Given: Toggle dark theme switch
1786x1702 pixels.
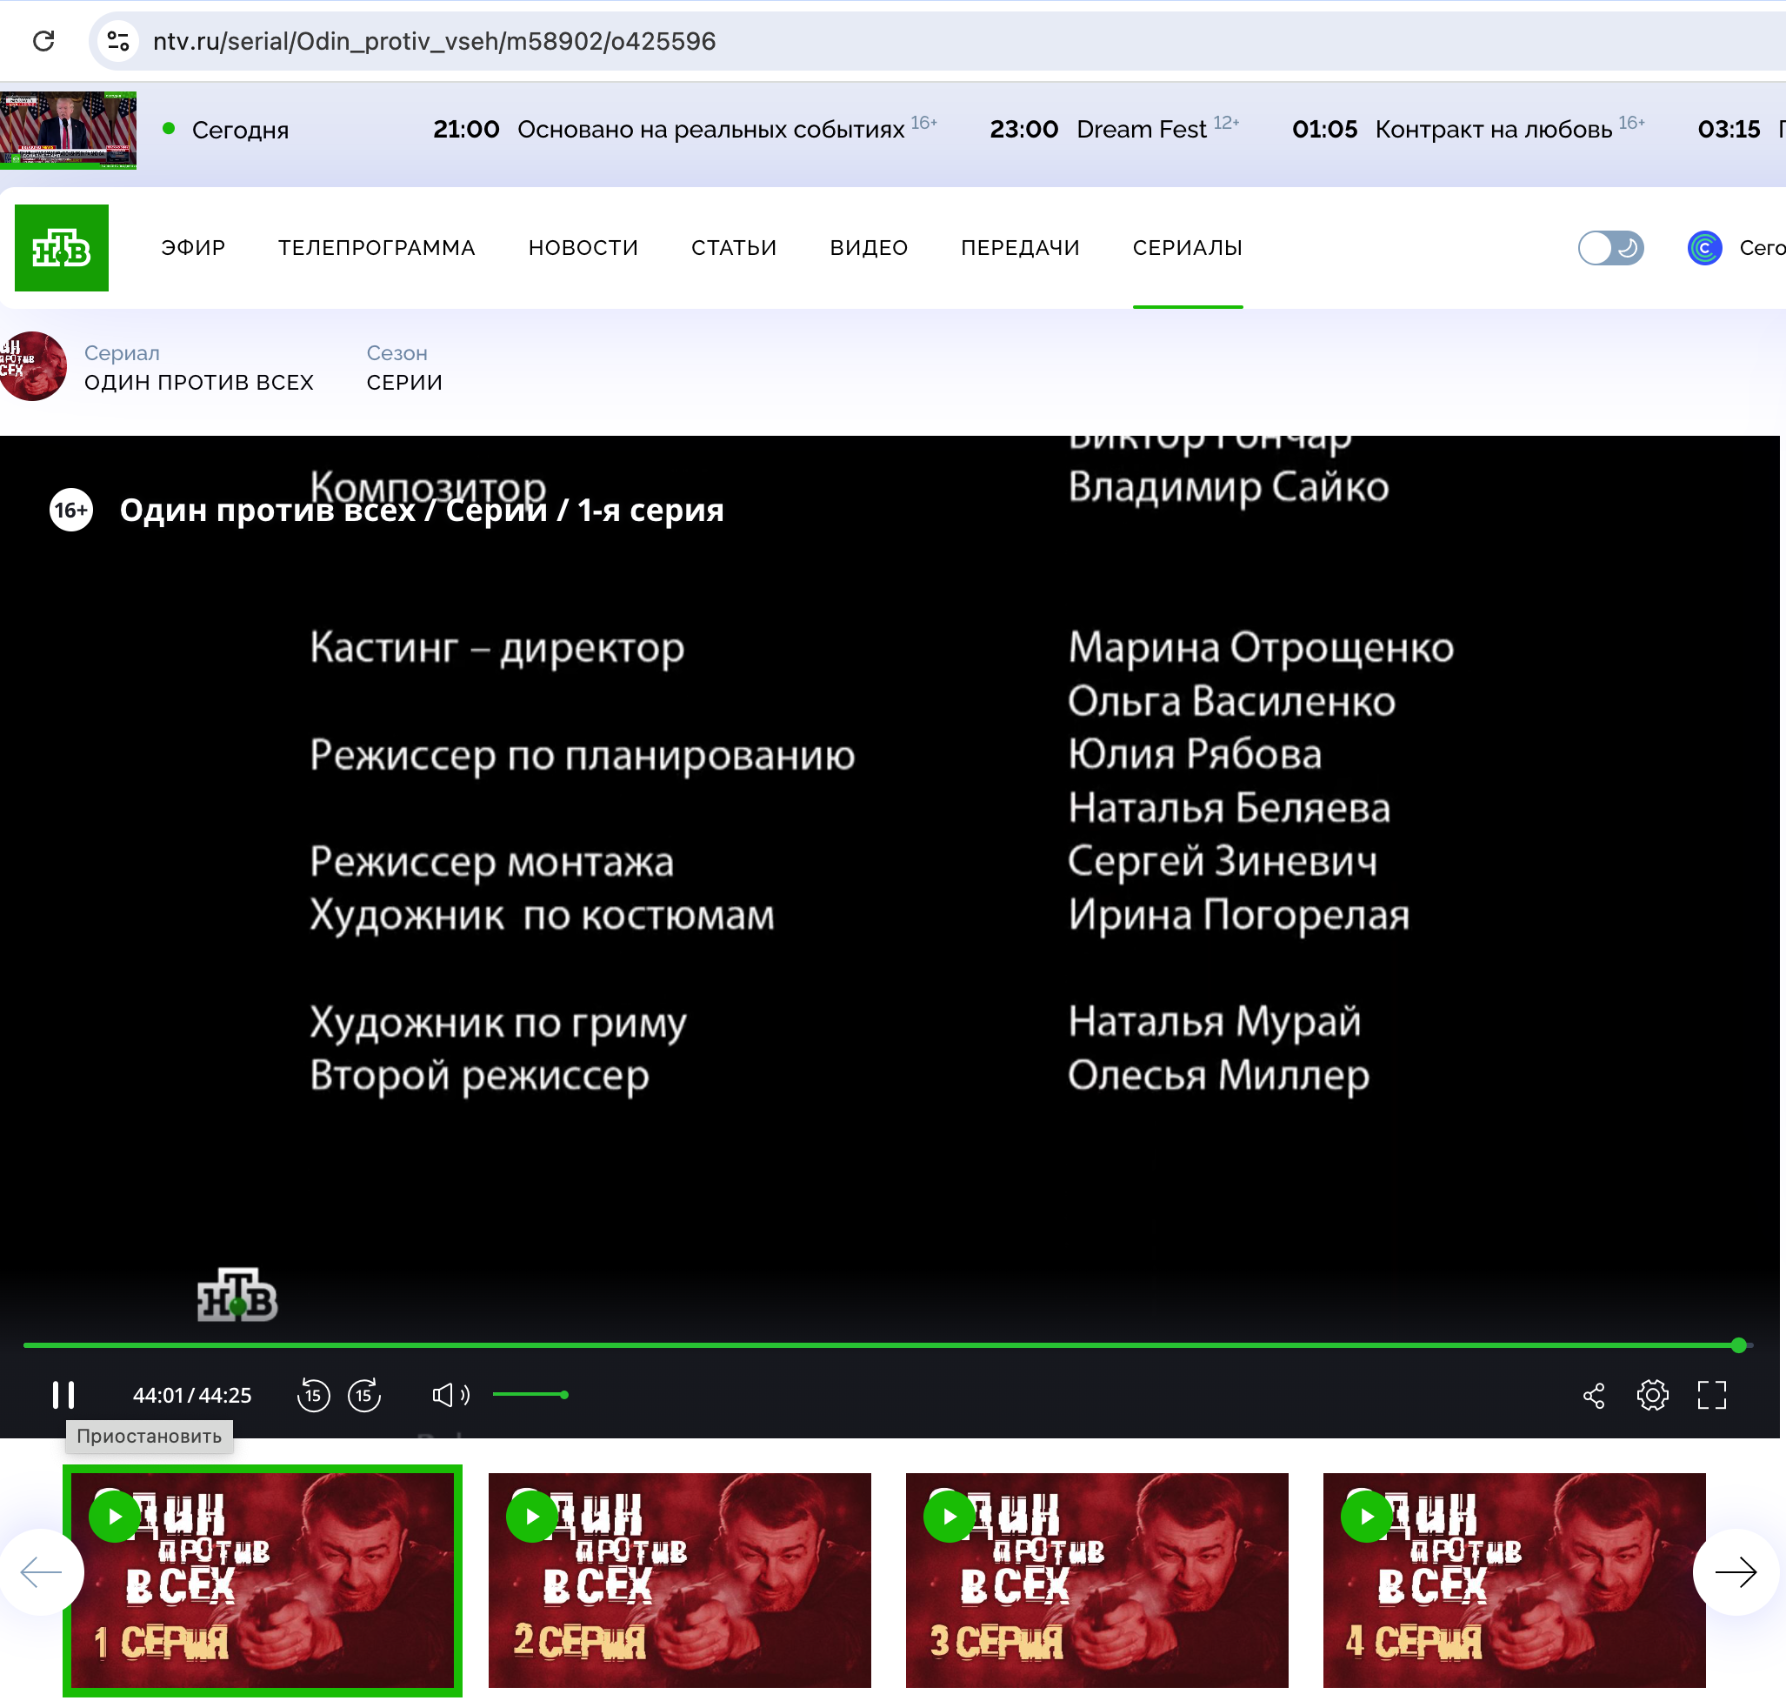Looking at the screenshot, I should (1610, 248).
